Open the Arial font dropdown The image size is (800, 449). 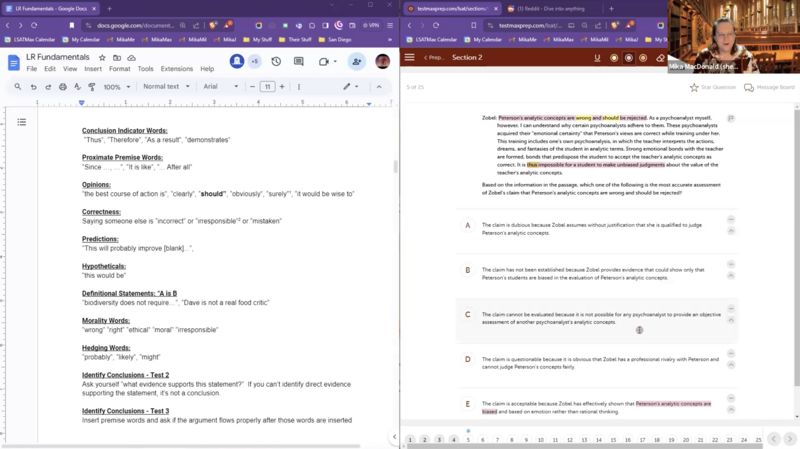(x=222, y=87)
